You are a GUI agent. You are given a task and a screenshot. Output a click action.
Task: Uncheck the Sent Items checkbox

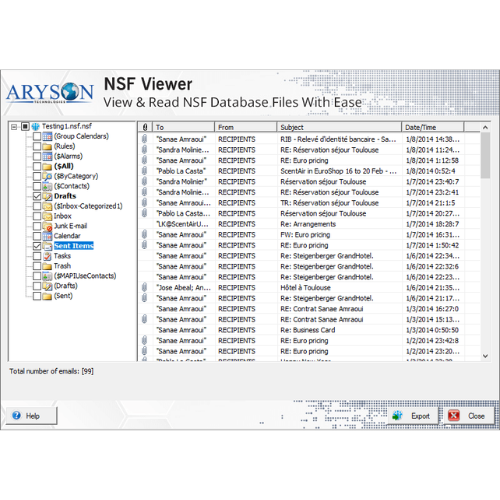pos(37,246)
